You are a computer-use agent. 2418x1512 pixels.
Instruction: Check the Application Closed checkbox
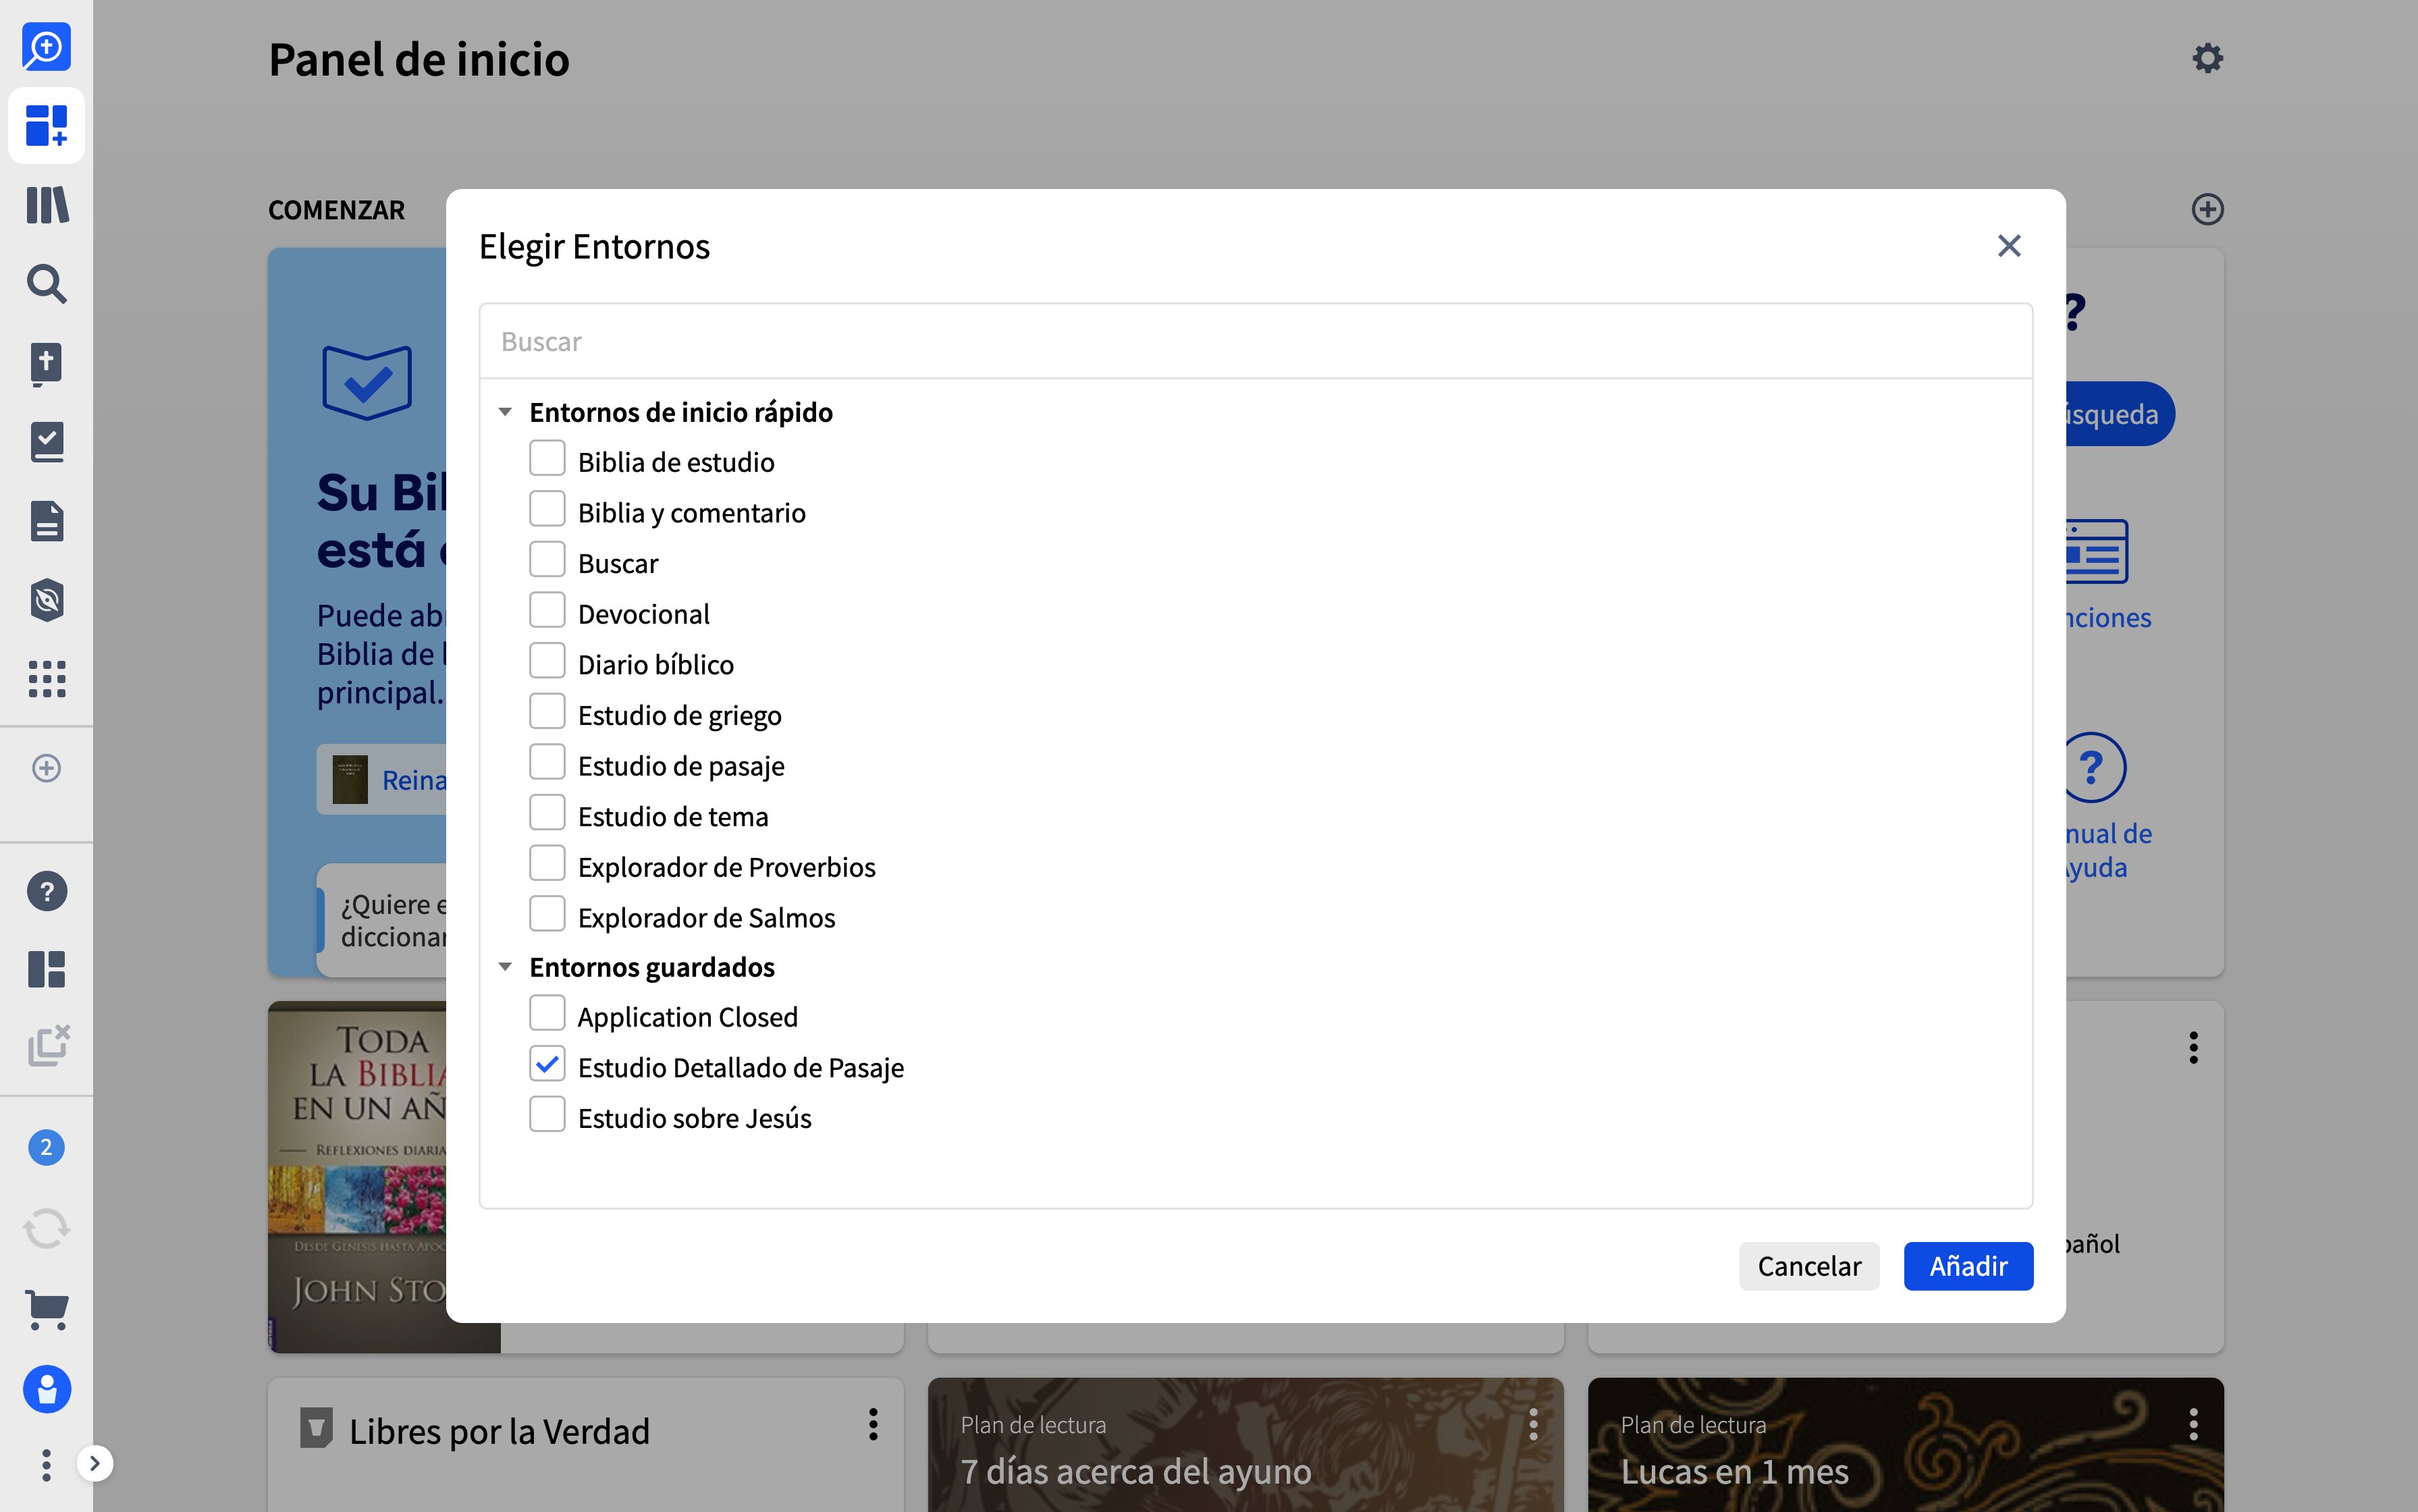[x=547, y=1013]
